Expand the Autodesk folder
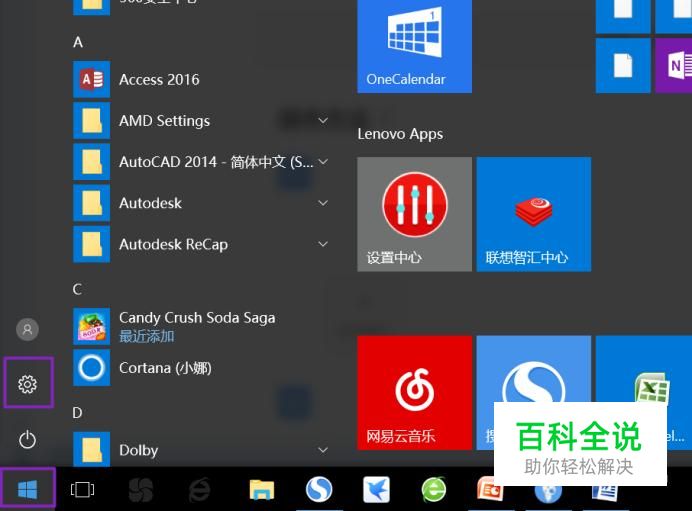692x511 pixels. (323, 203)
